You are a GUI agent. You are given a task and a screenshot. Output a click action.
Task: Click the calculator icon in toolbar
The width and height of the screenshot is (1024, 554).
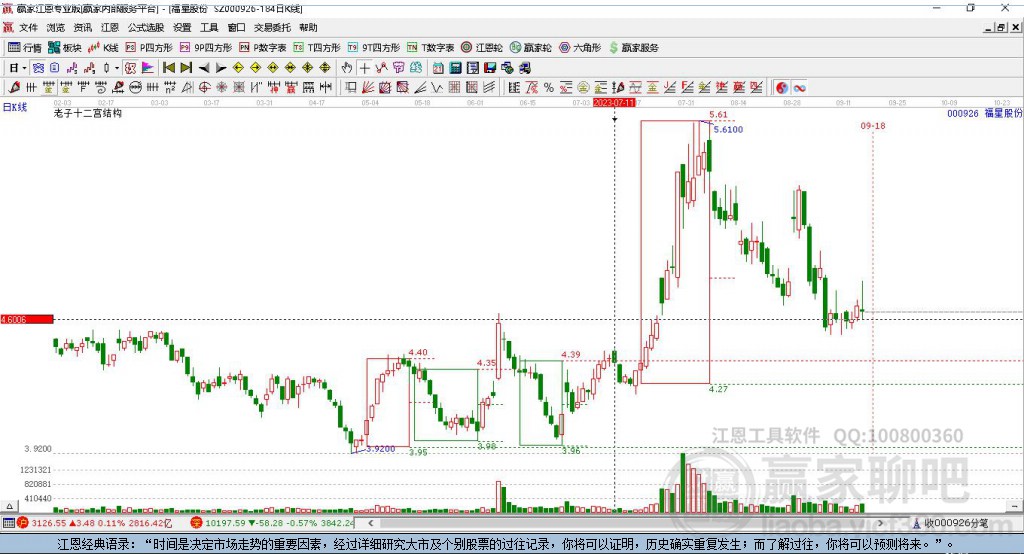point(455,67)
